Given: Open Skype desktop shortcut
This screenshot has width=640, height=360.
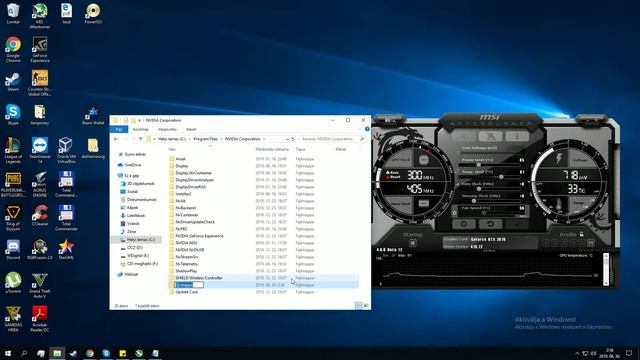Looking at the screenshot, I should pyautogui.click(x=13, y=115).
